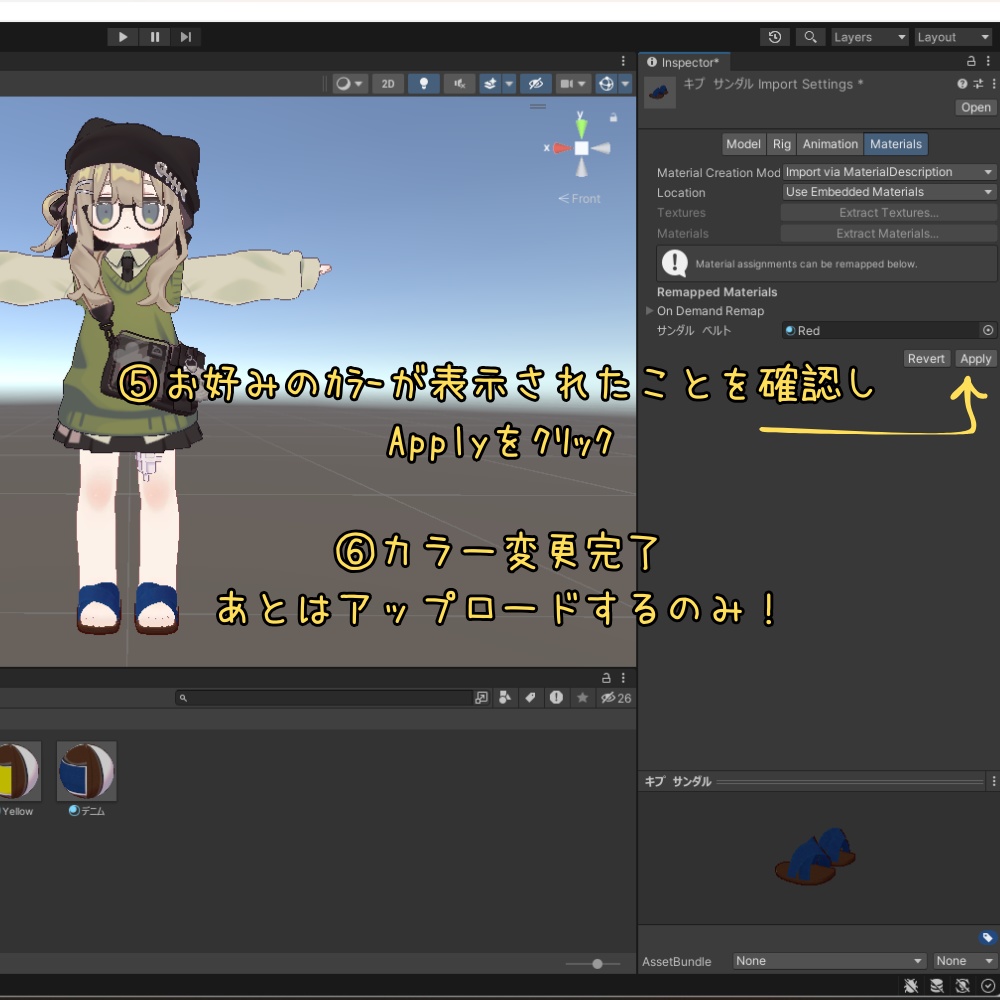Toggle the scene visibility eye icon
Image resolution: width=1000 pixels, height=1000 pixels.
(x=536, y=83)
